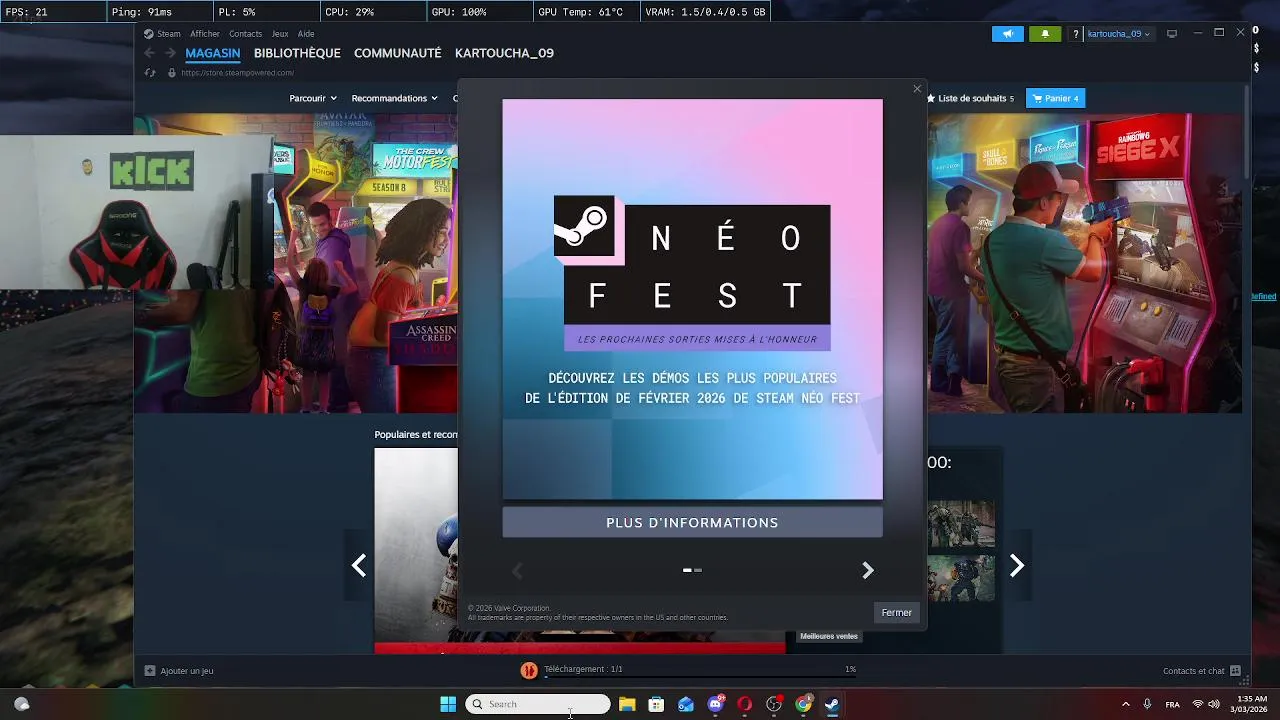Click the FRA language indicator
This screenshot has height=720, width=1280.
pyautogui.click(x=1172, y=704)
